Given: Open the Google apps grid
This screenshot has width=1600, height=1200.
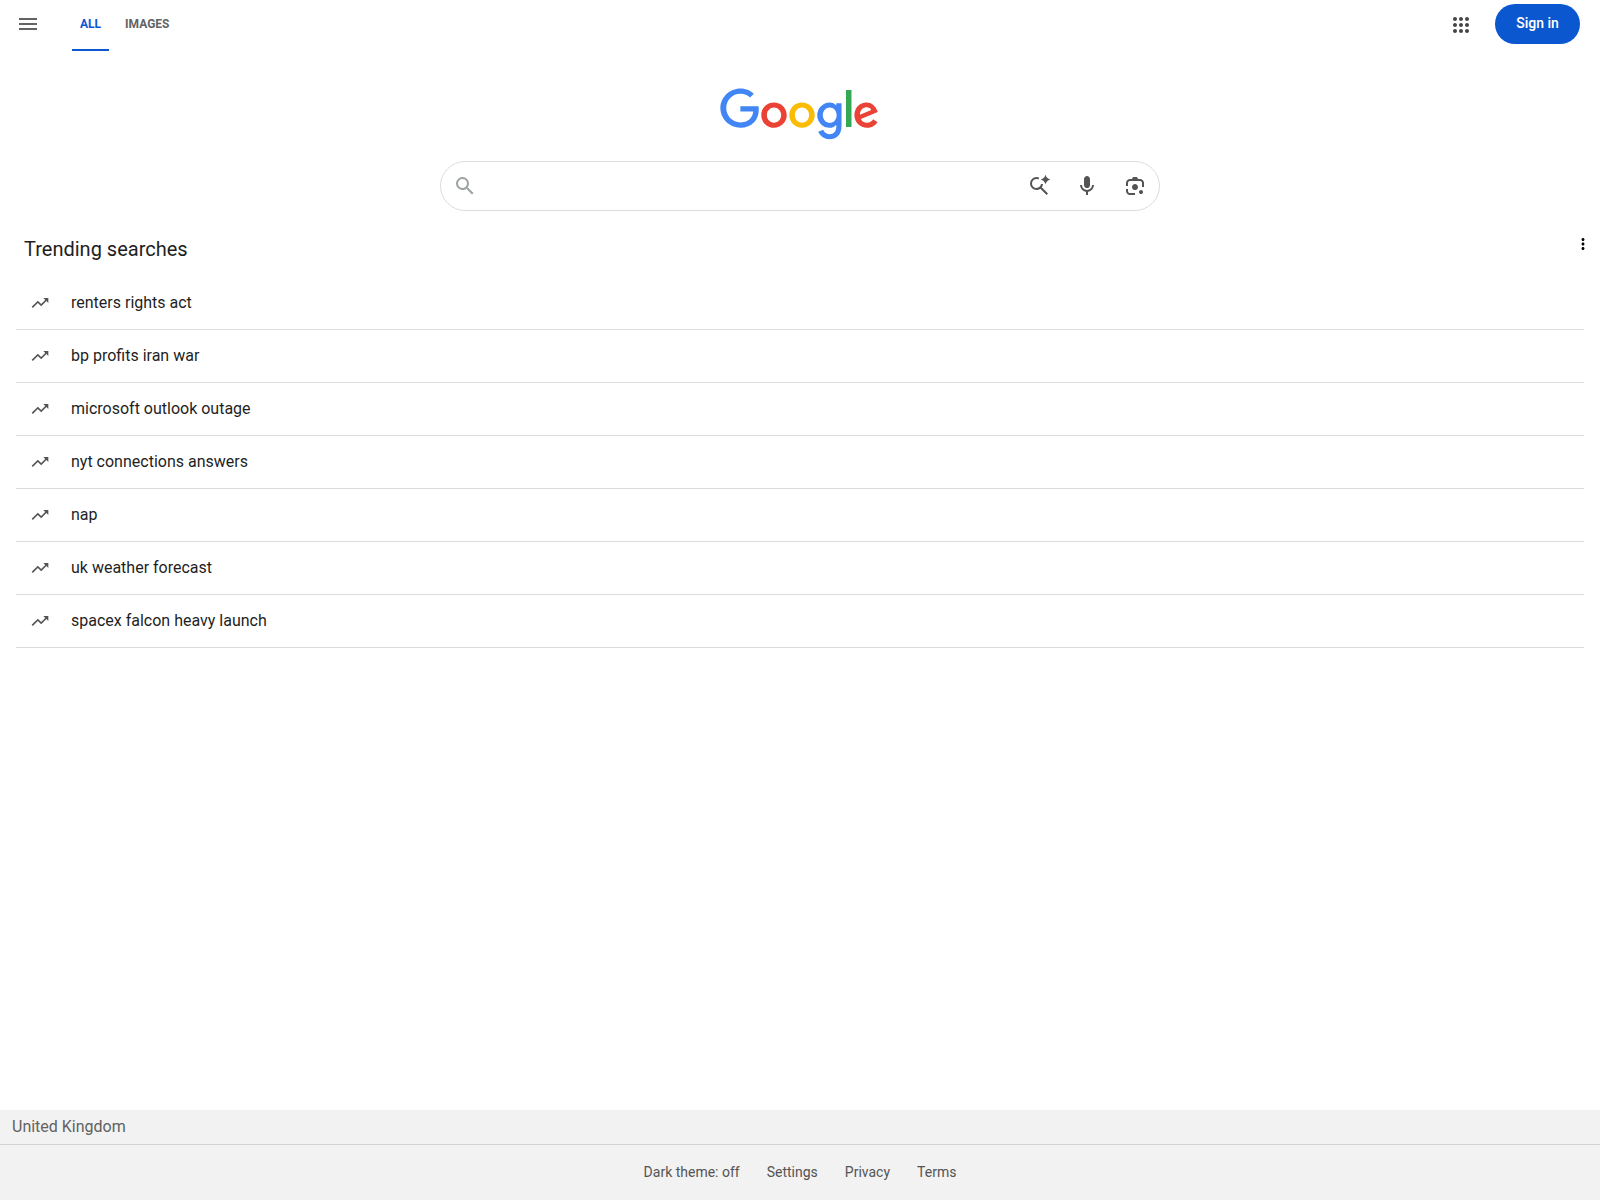Looking at the screenshot, I should point(1461,25).
